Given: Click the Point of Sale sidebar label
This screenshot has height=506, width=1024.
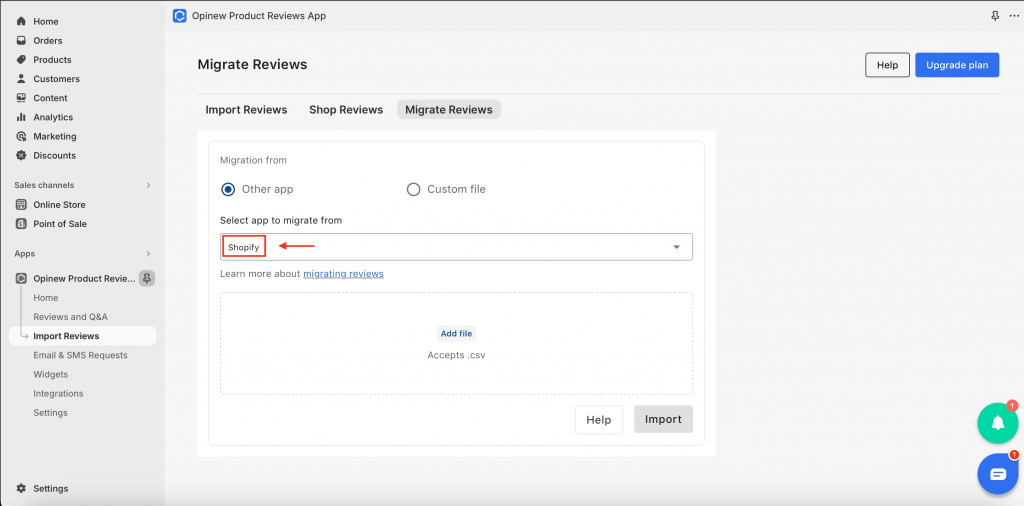Looking at the screenshot, I should [x=60, y=224].
